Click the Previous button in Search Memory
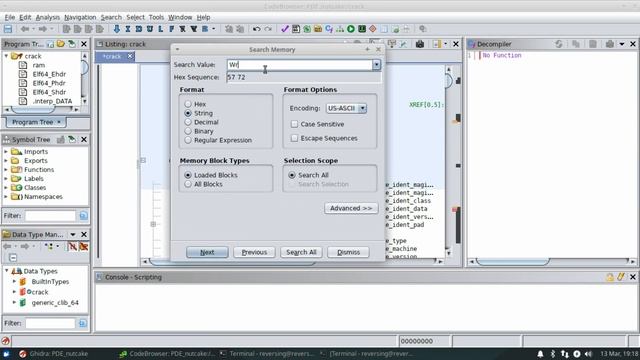 254,252
